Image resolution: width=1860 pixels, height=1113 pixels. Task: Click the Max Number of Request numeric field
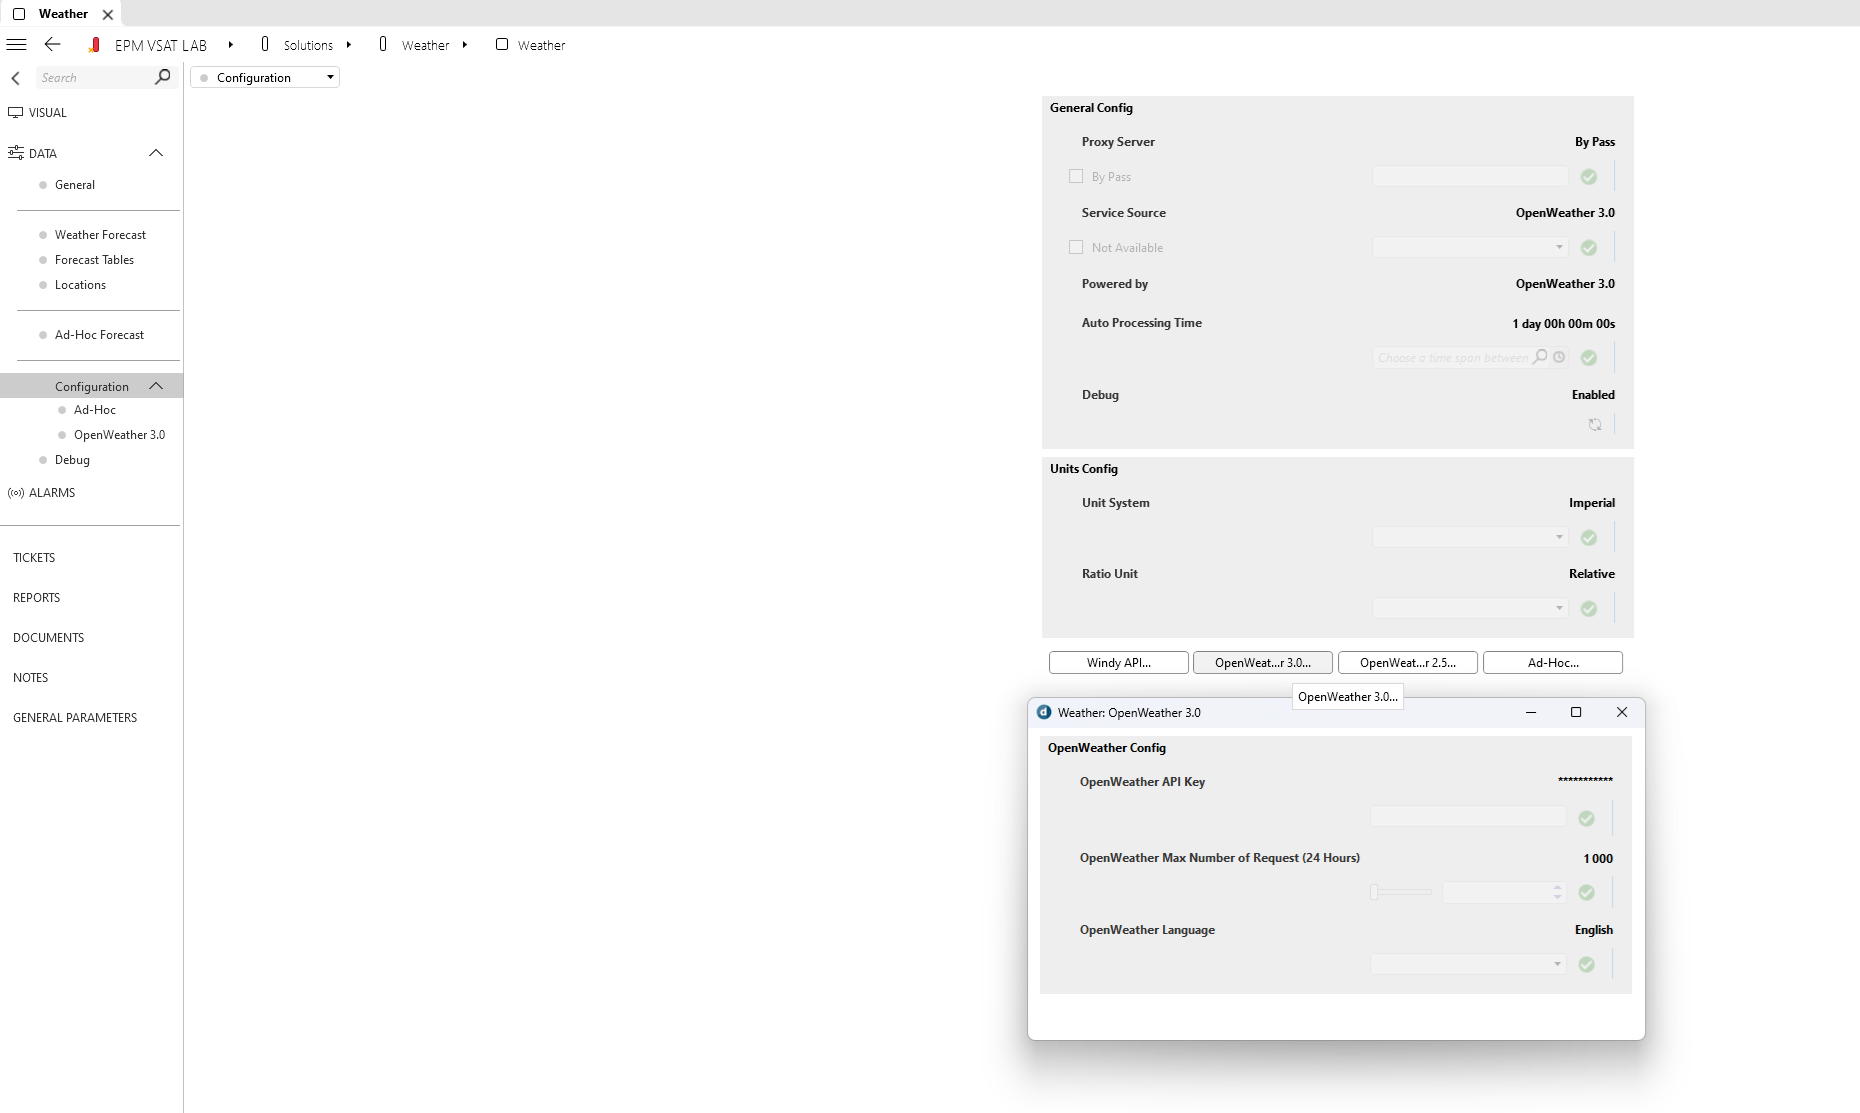coord(1497,892)
